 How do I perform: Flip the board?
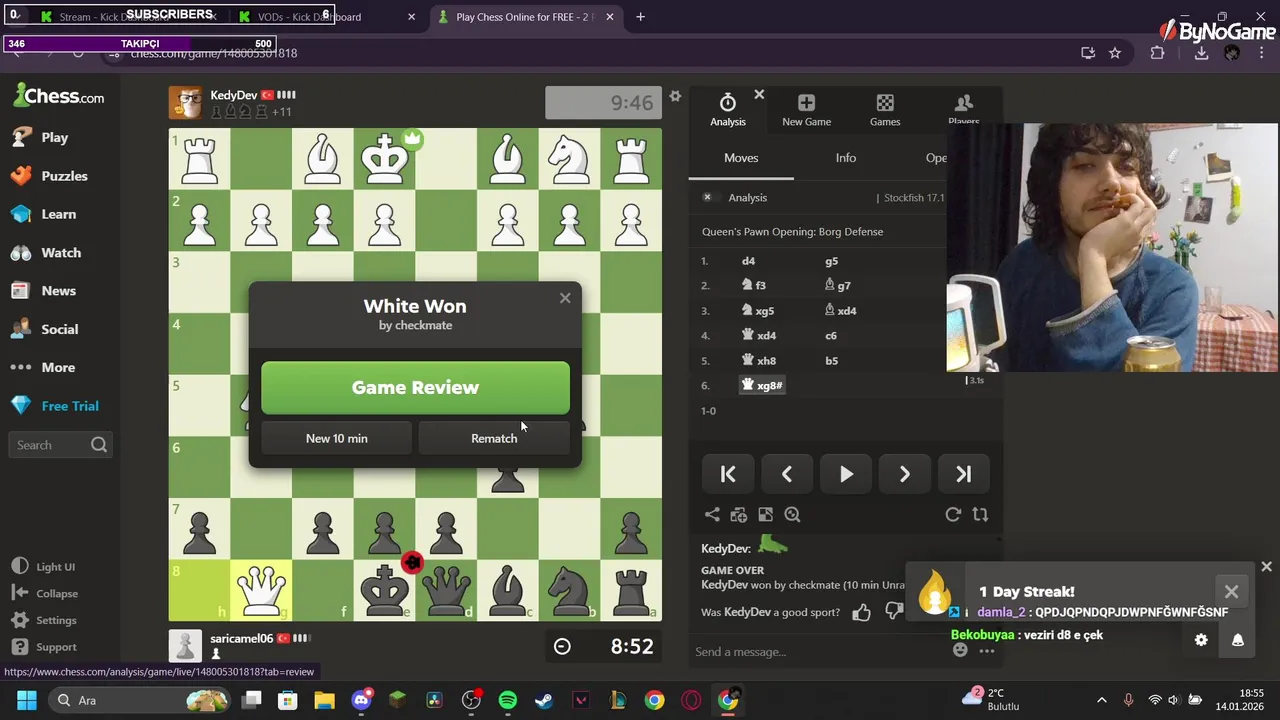[980, 514]
